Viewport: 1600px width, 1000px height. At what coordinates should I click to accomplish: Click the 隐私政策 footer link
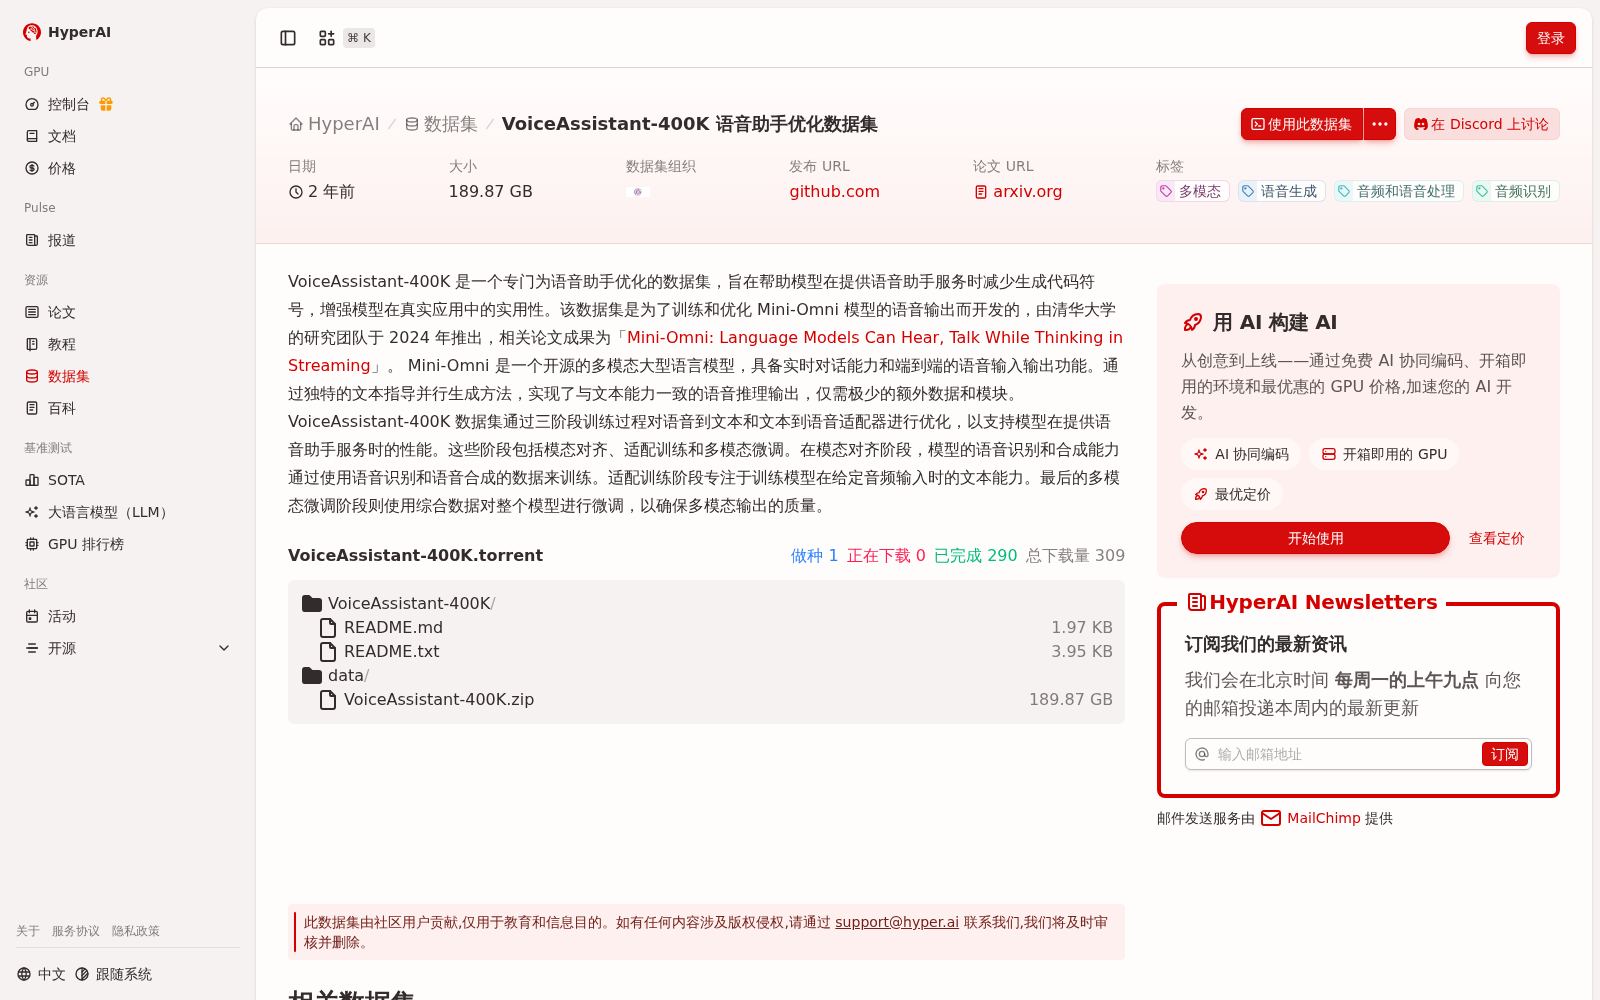[x=136, y=931]
